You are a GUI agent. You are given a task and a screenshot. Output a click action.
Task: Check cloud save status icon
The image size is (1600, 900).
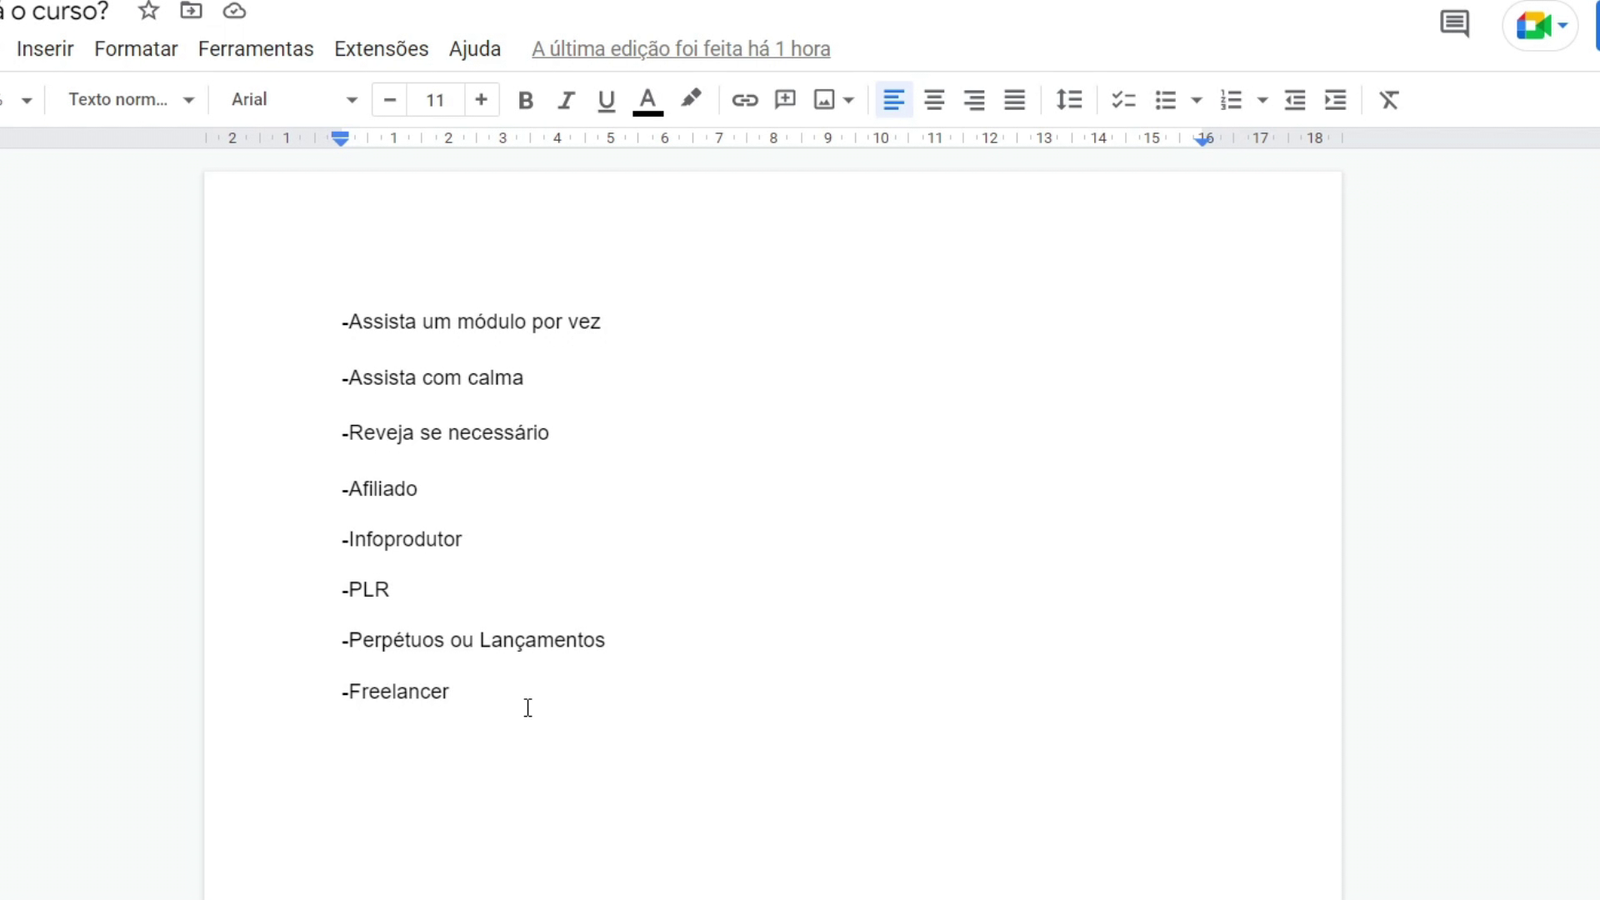click(234, 11)
